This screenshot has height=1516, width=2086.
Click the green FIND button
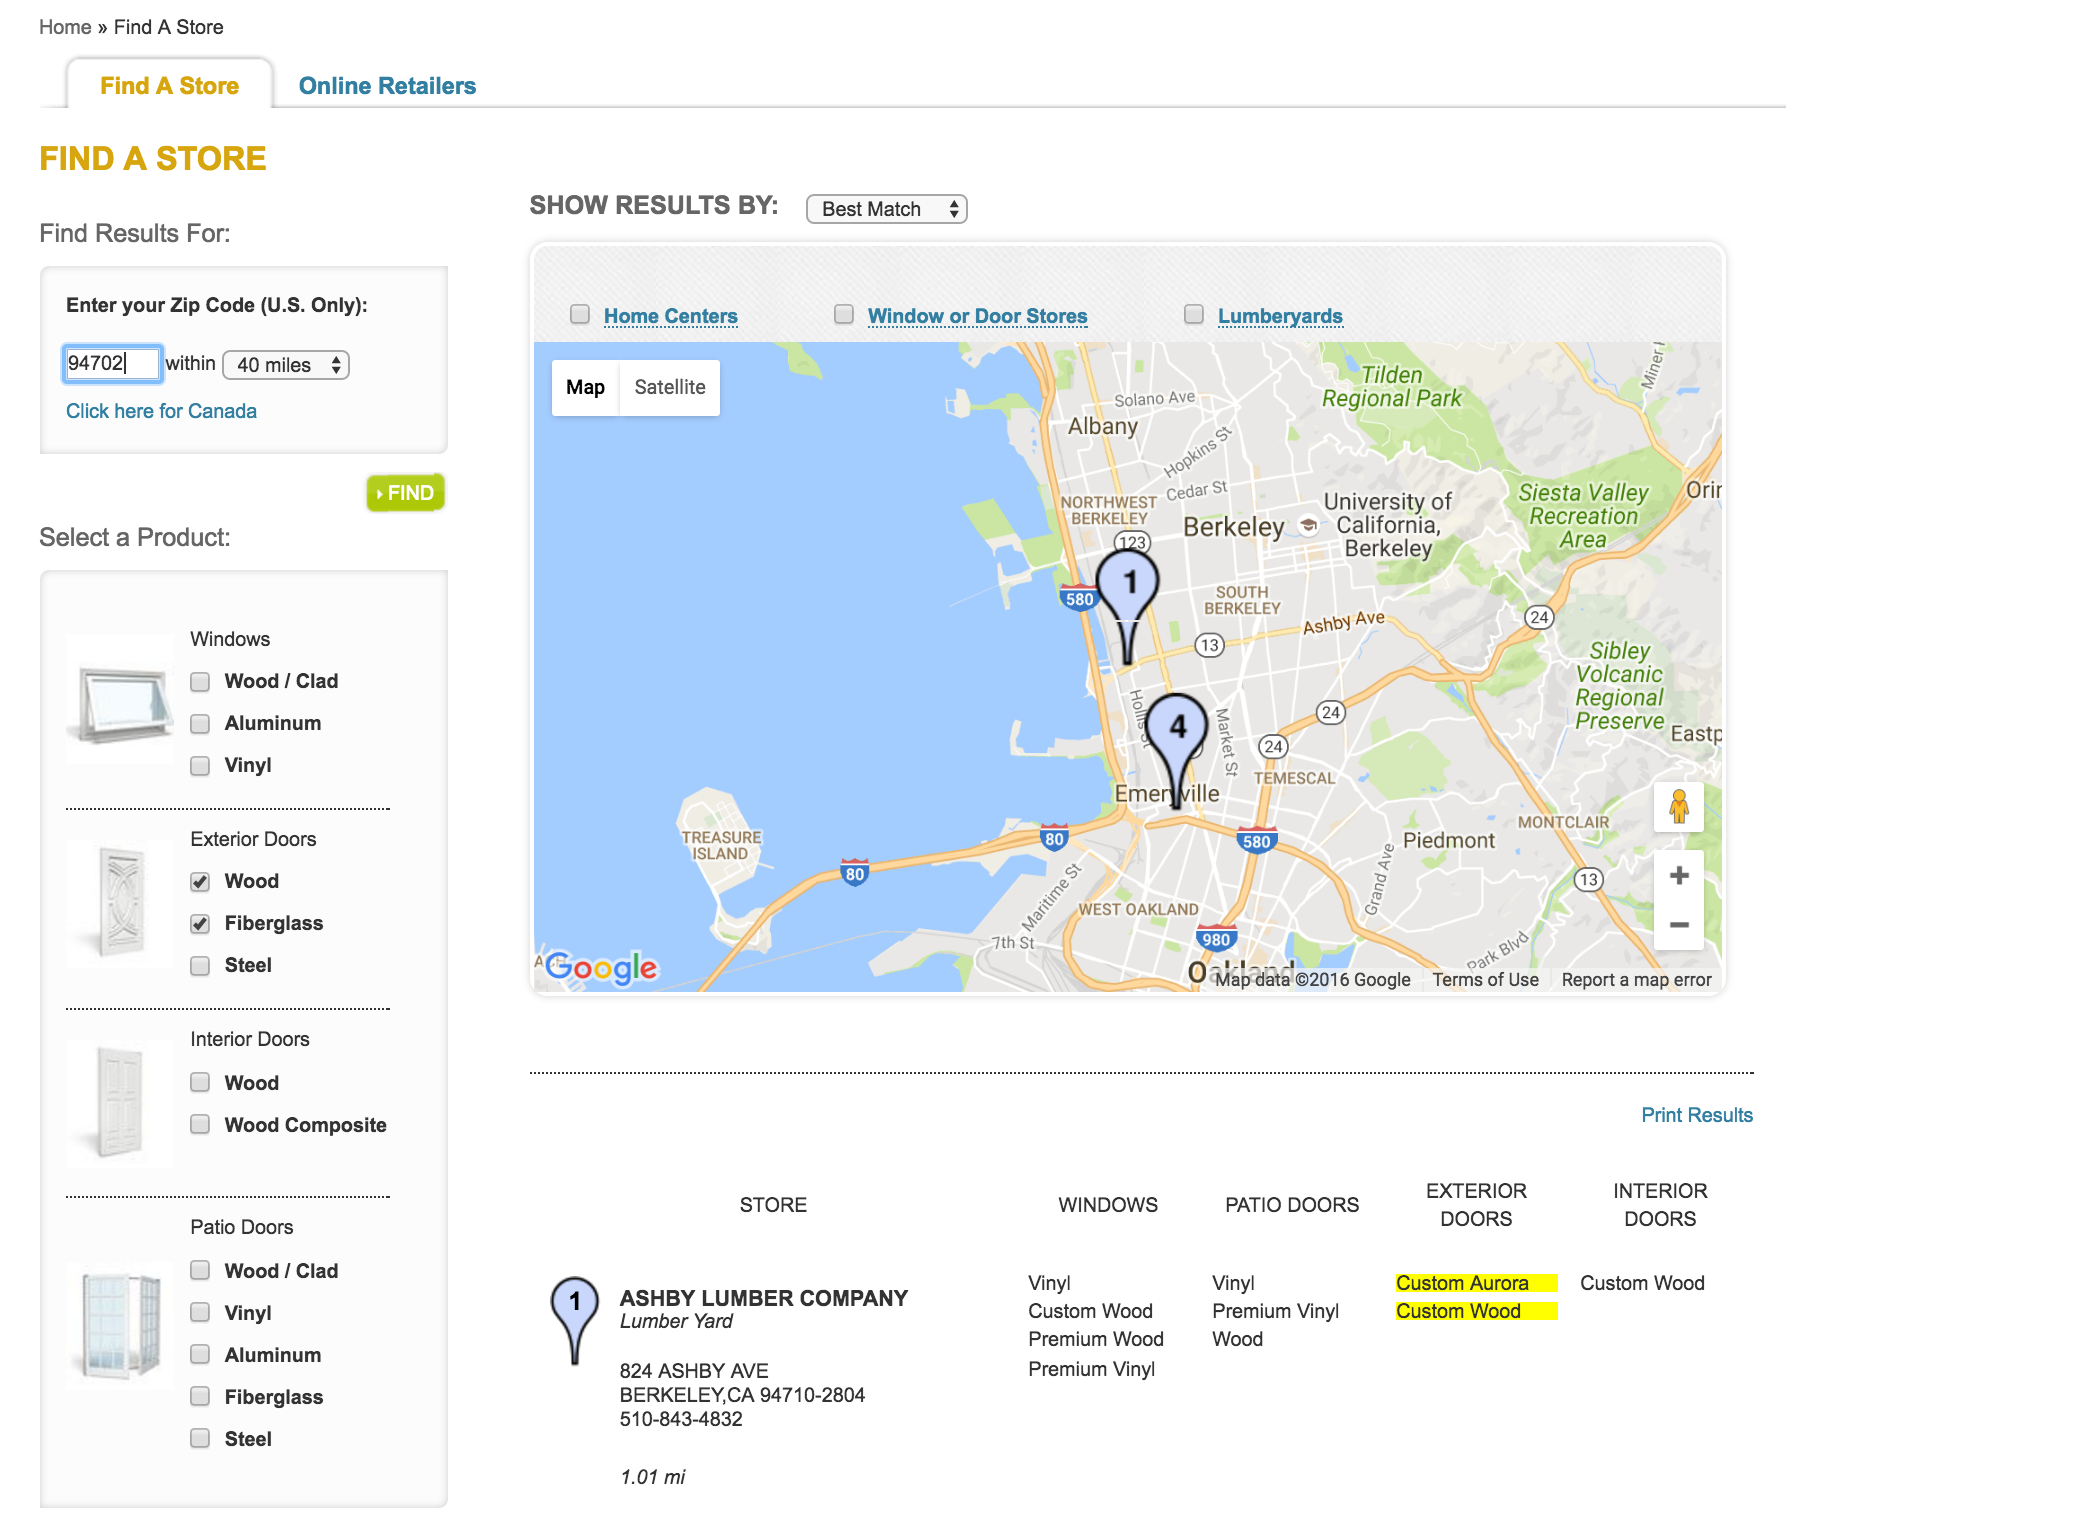tap(406, 493)
